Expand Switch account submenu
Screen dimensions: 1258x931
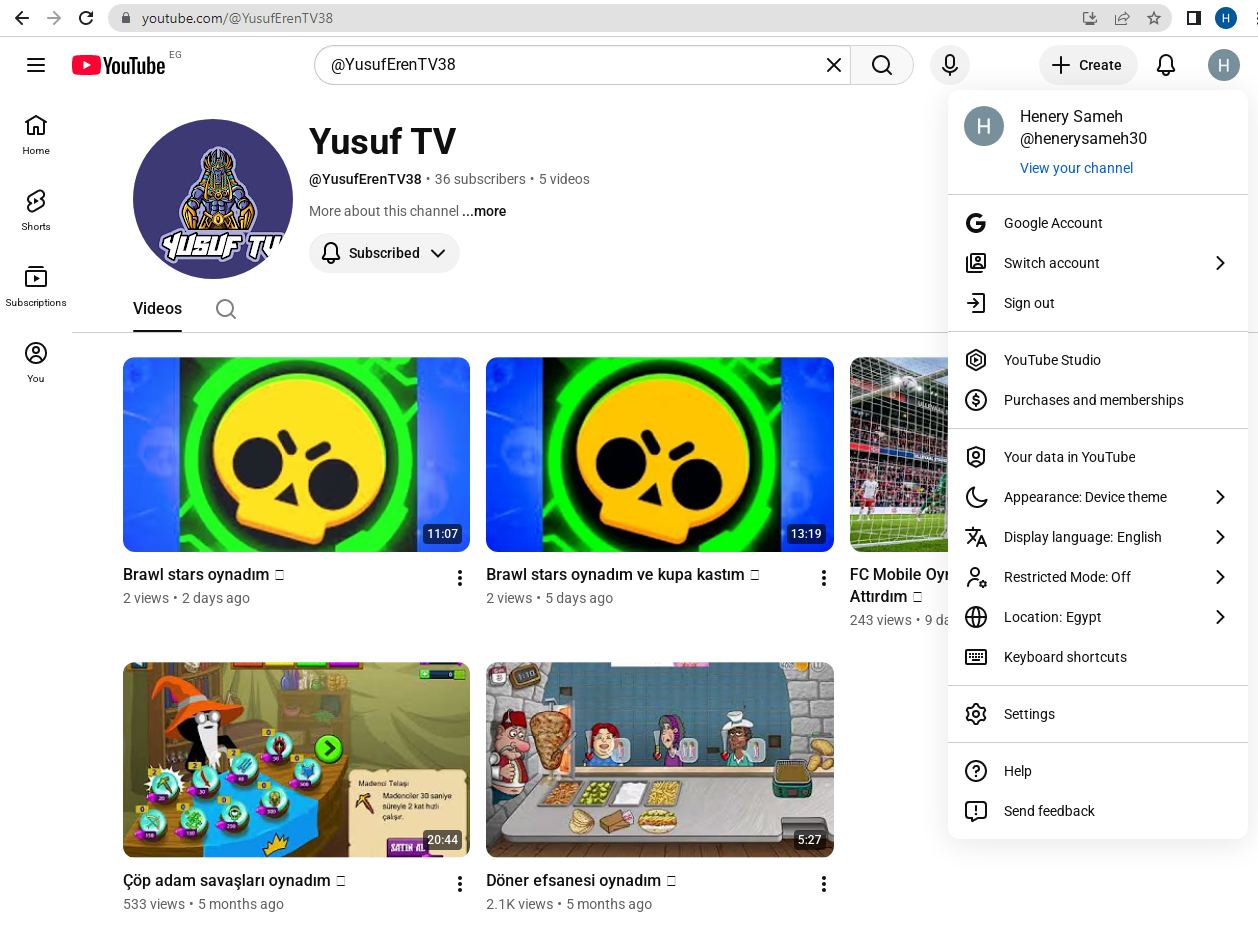coord(1098,263)
